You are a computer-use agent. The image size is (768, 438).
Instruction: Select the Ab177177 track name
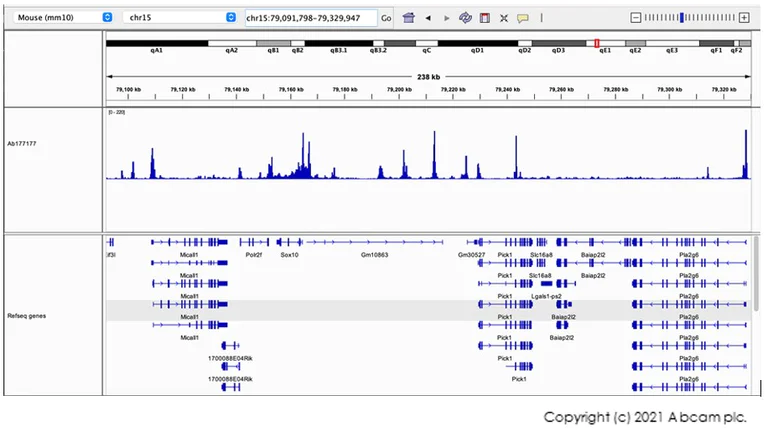(22, 144)
